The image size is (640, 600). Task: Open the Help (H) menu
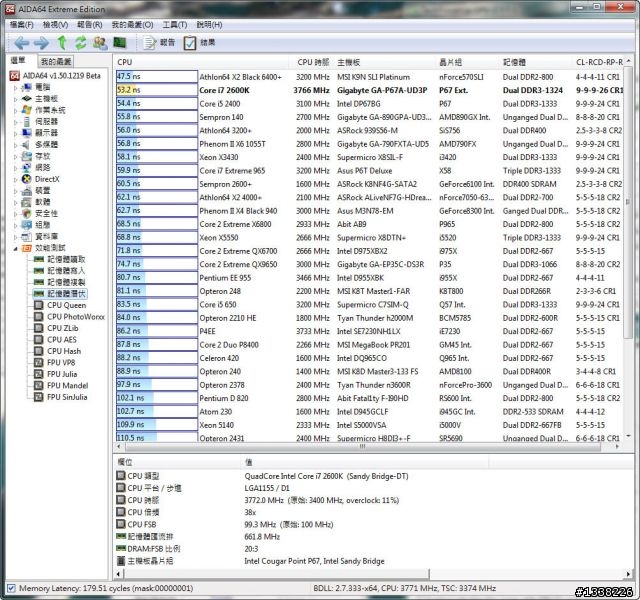click(209, 25)
